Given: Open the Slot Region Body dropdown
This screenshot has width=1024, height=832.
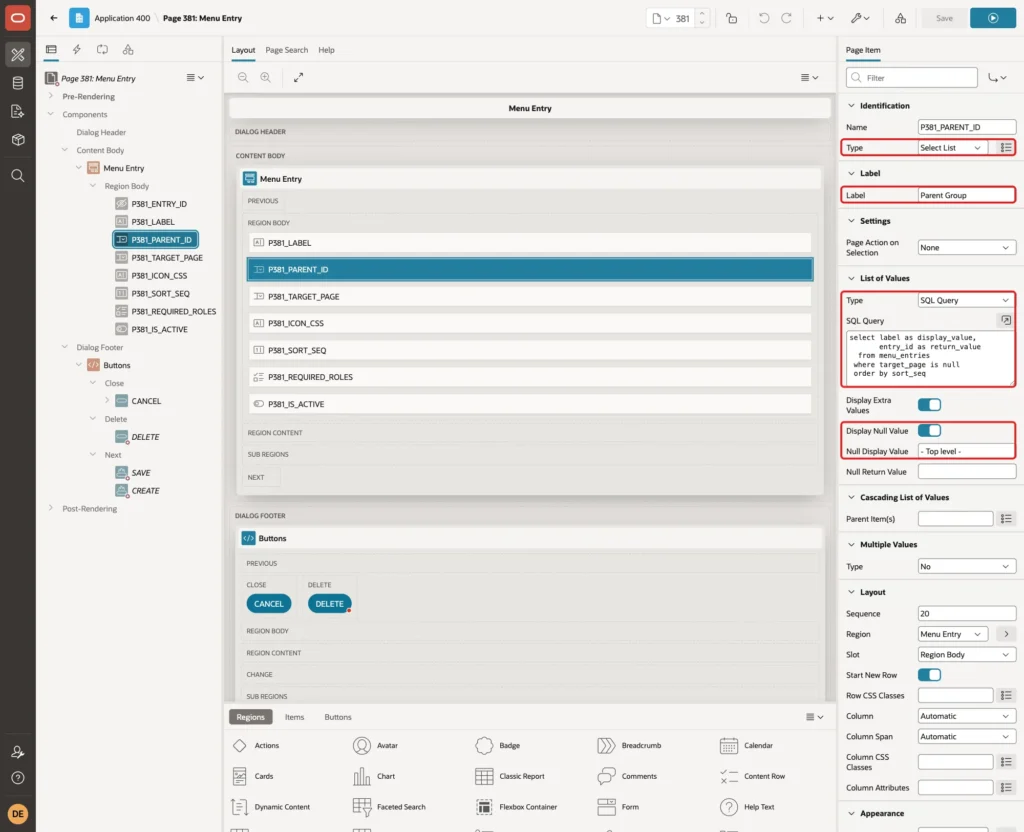Looking at the screenshot, I should click(x=967, y=654).
